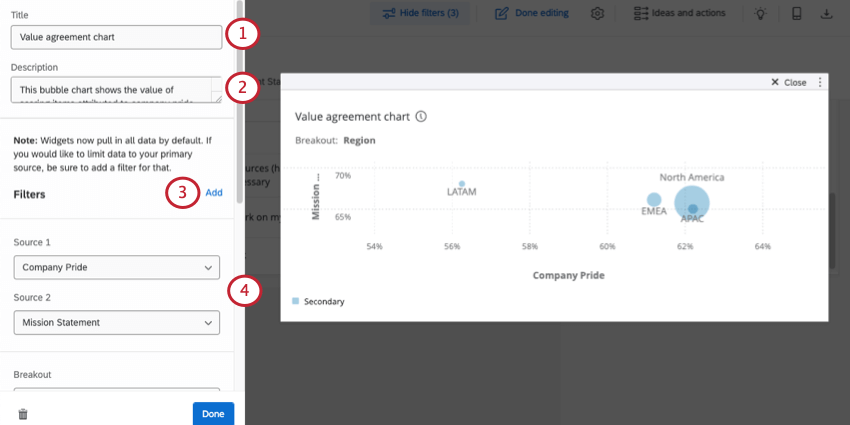
Task: Click the trash delete widget icon
Action: tap(23, 414)
